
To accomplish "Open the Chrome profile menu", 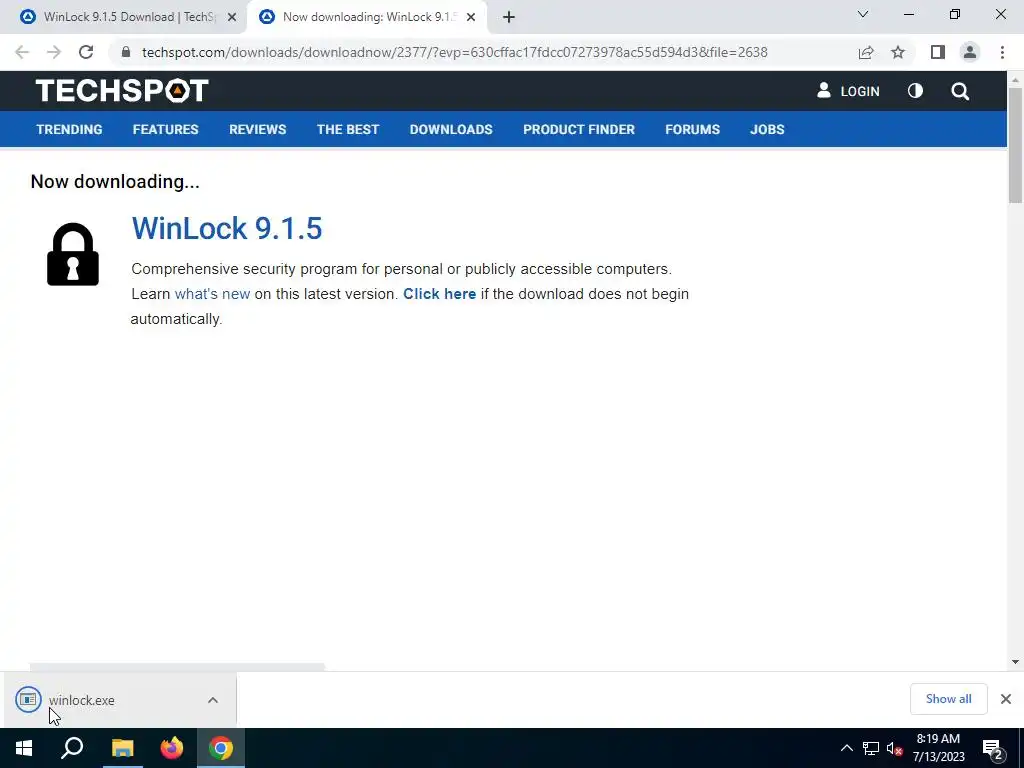I will (x=970, y=52).
